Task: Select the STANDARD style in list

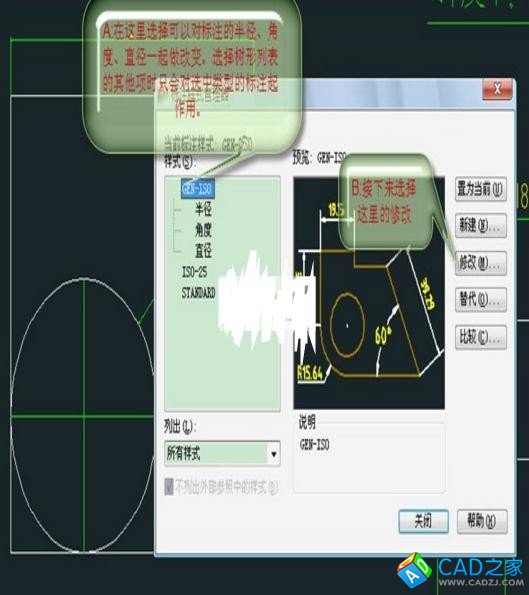Action: pos(198,293)
